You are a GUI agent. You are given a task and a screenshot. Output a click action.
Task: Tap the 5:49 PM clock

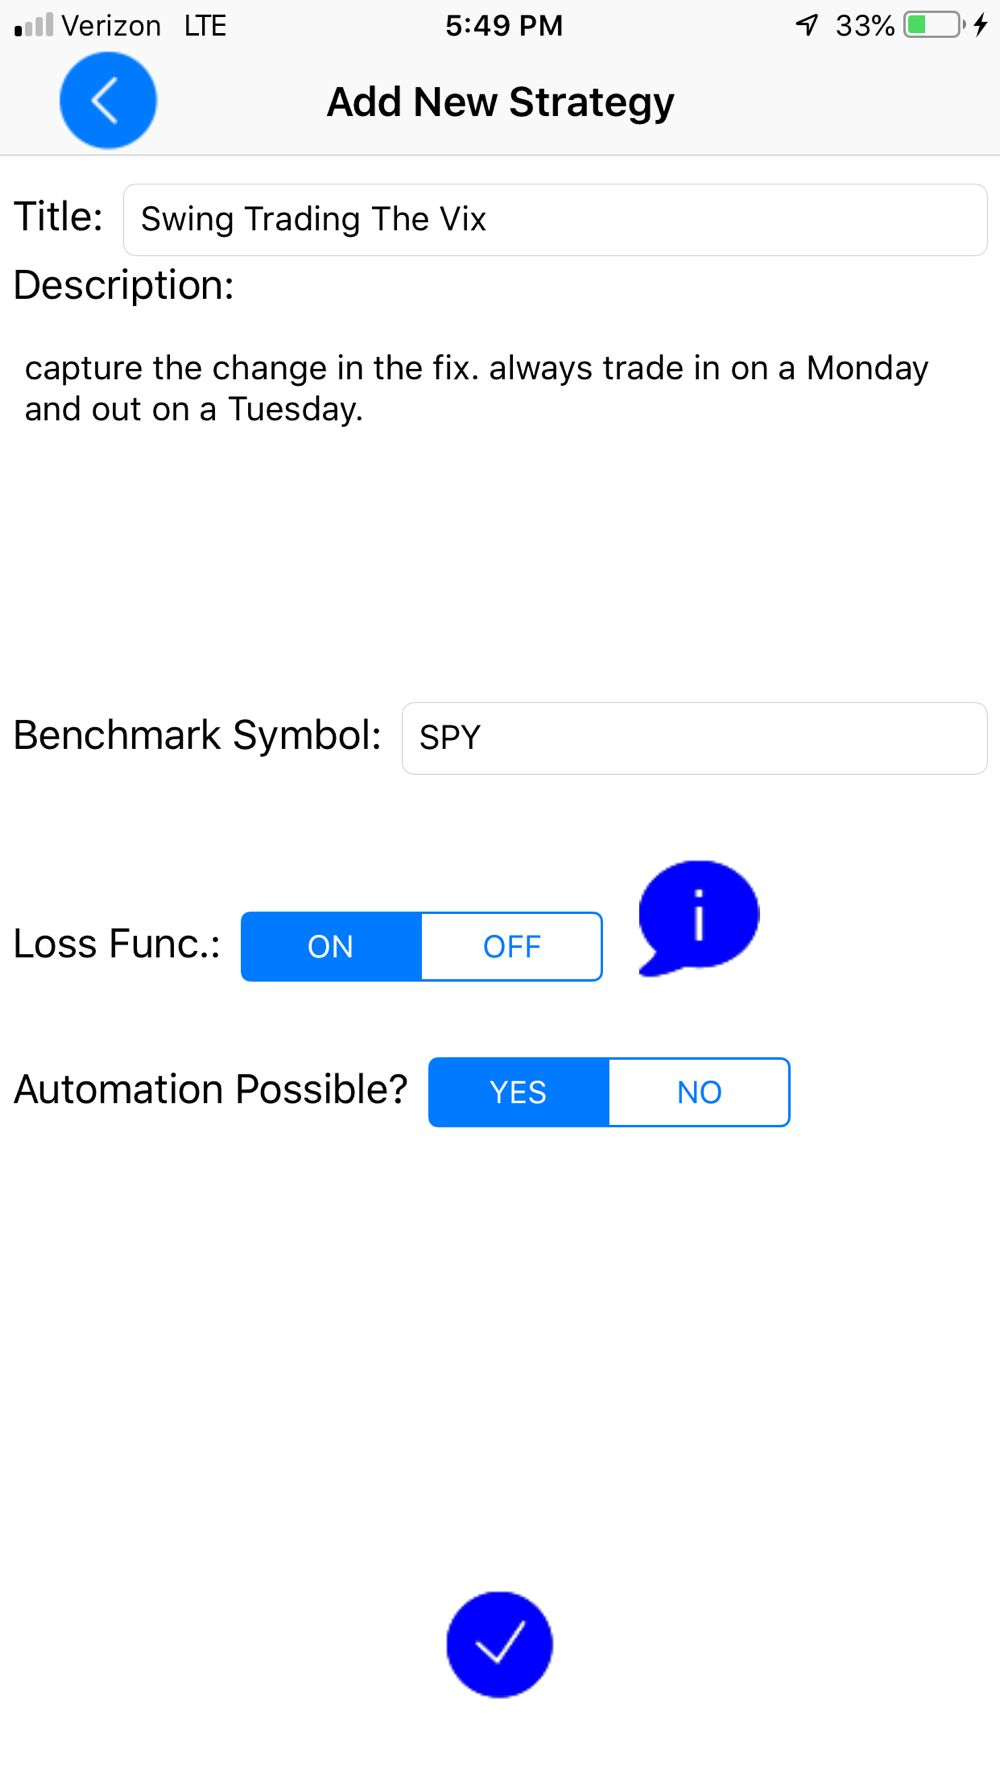pyautogui.click(x=504, y=25)
